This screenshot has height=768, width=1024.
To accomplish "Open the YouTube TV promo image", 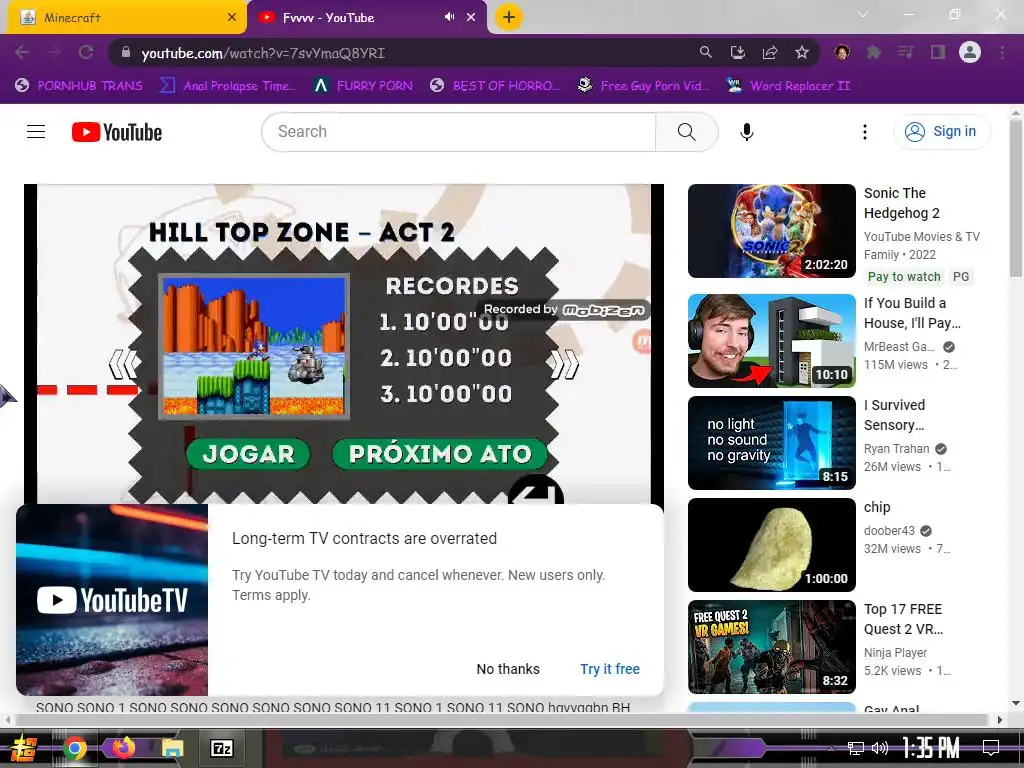I will [x=112, y=600].
